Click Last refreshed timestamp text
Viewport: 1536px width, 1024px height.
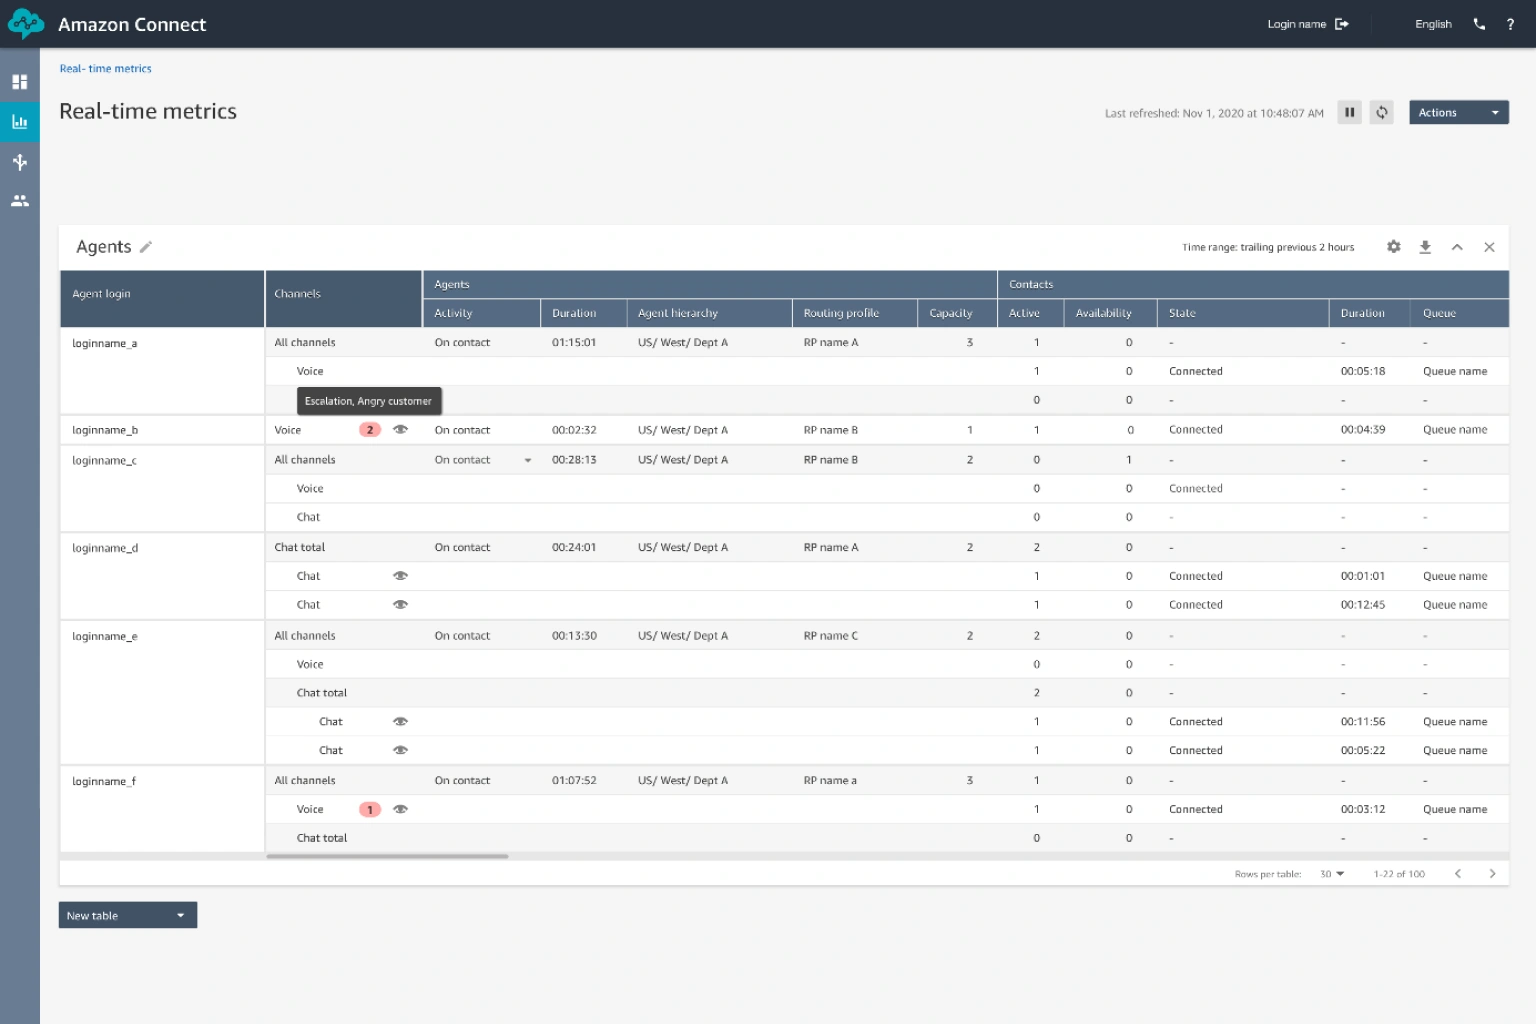click(x=1214, y=113)
